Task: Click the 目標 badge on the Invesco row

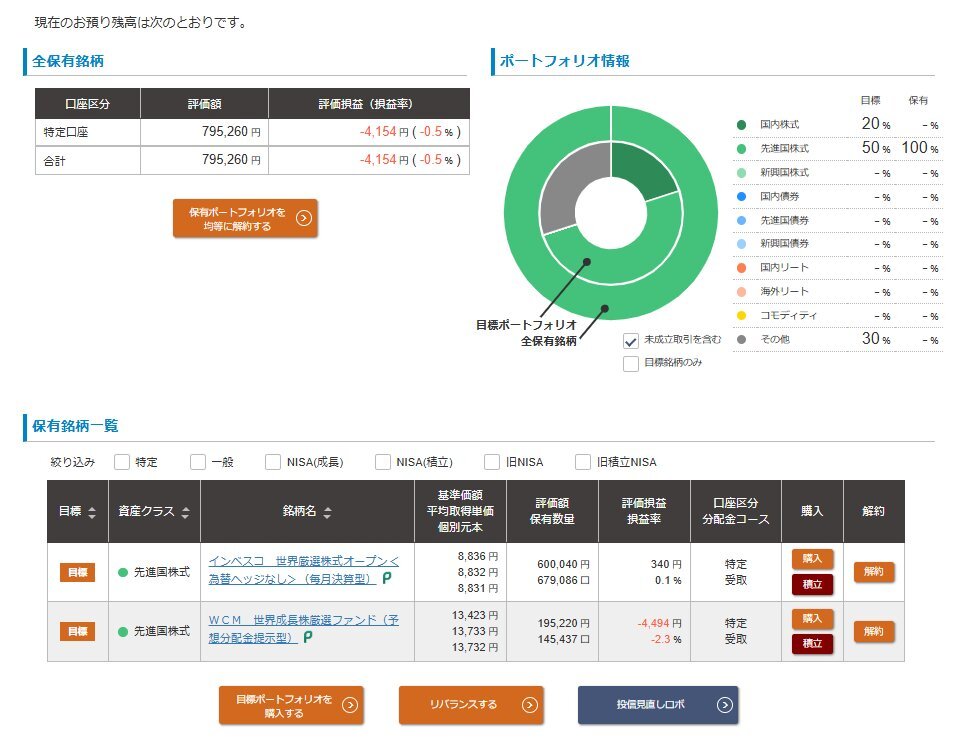Action: pyautogui.click(x=77, y=572)
